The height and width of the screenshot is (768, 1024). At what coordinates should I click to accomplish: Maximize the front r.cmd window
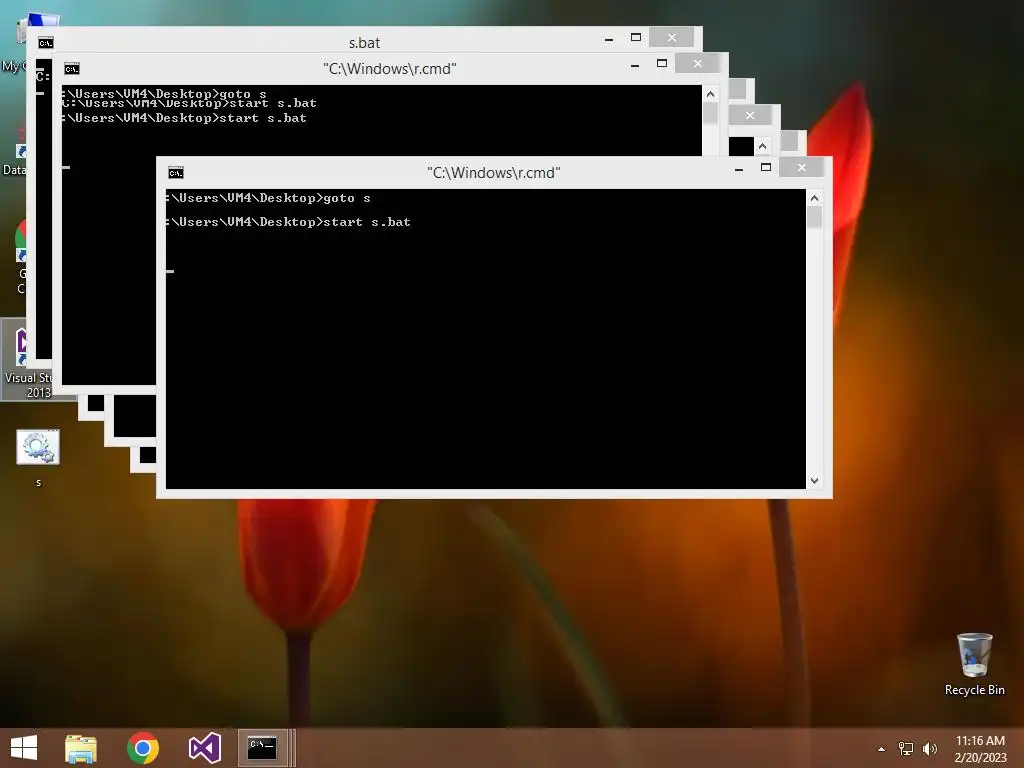click(766, 168)
